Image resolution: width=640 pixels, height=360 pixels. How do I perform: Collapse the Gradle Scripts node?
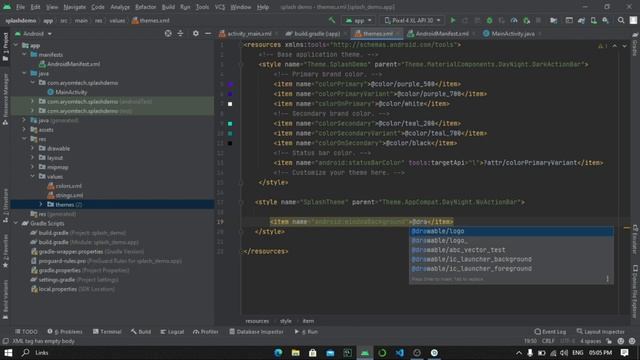(16, 223)
